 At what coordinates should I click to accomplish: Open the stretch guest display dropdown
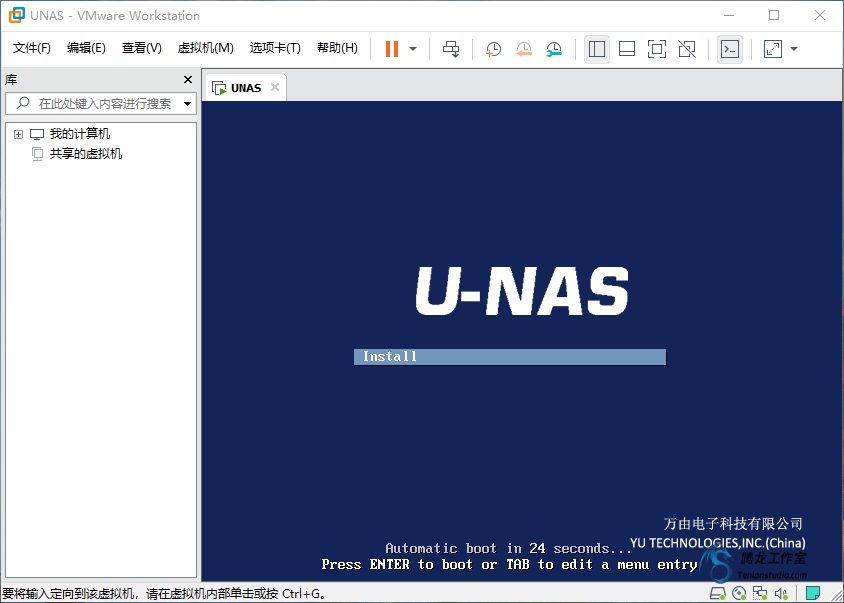coord(794,49)
